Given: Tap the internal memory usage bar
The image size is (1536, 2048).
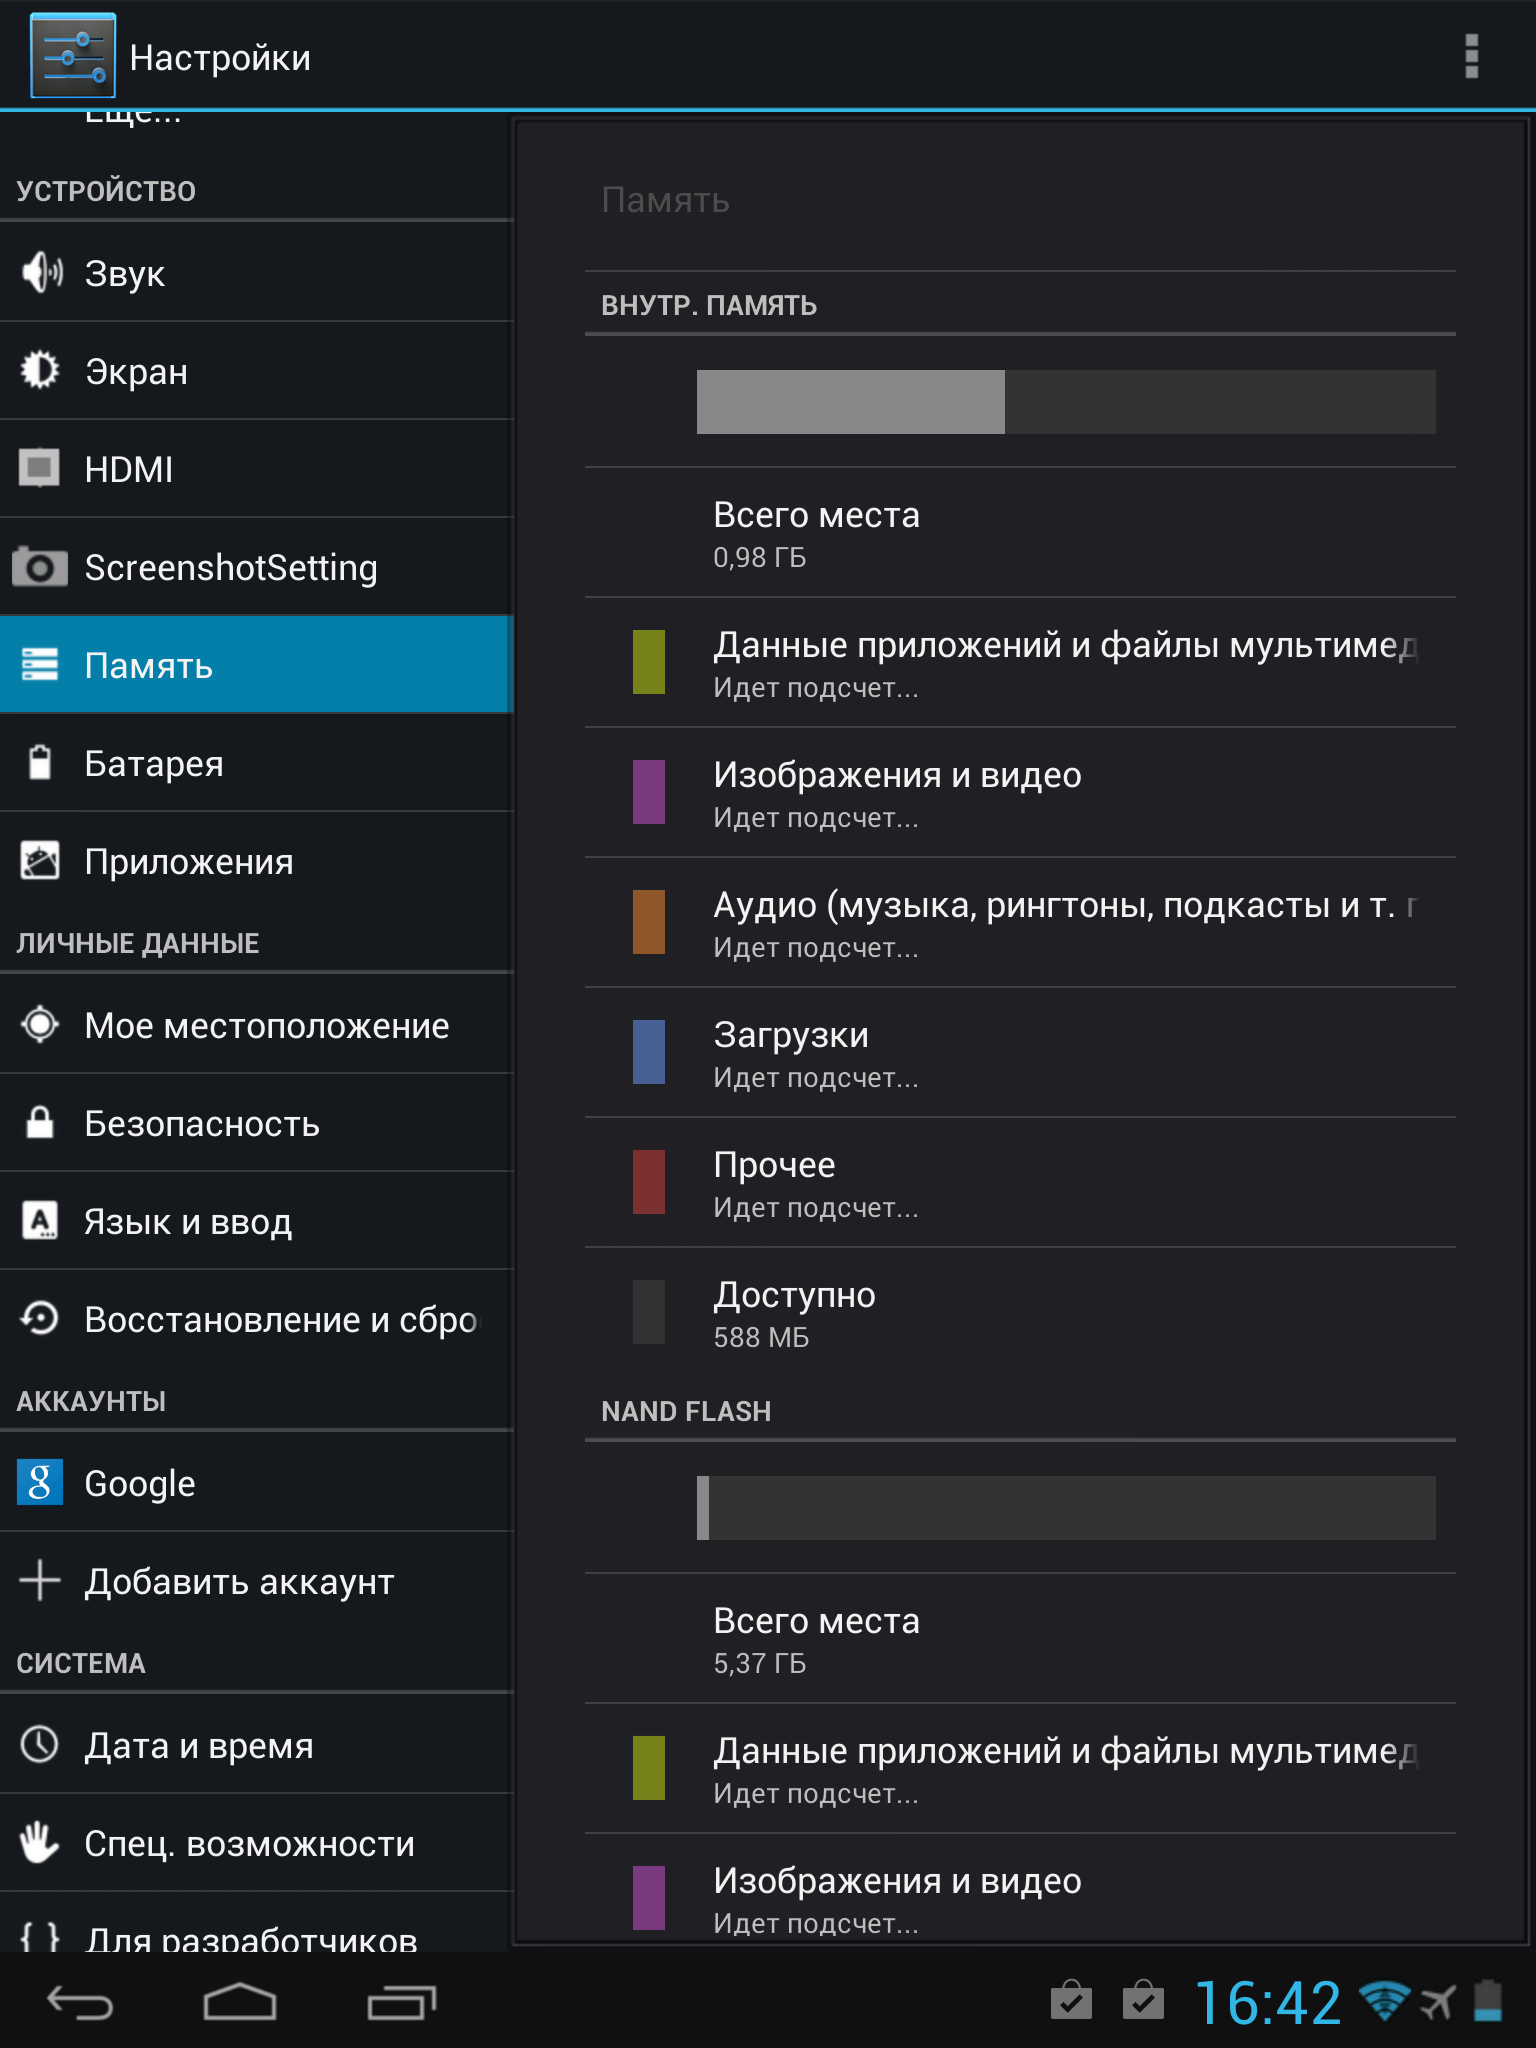Looking at the screenshot, I should [1065, 402].
